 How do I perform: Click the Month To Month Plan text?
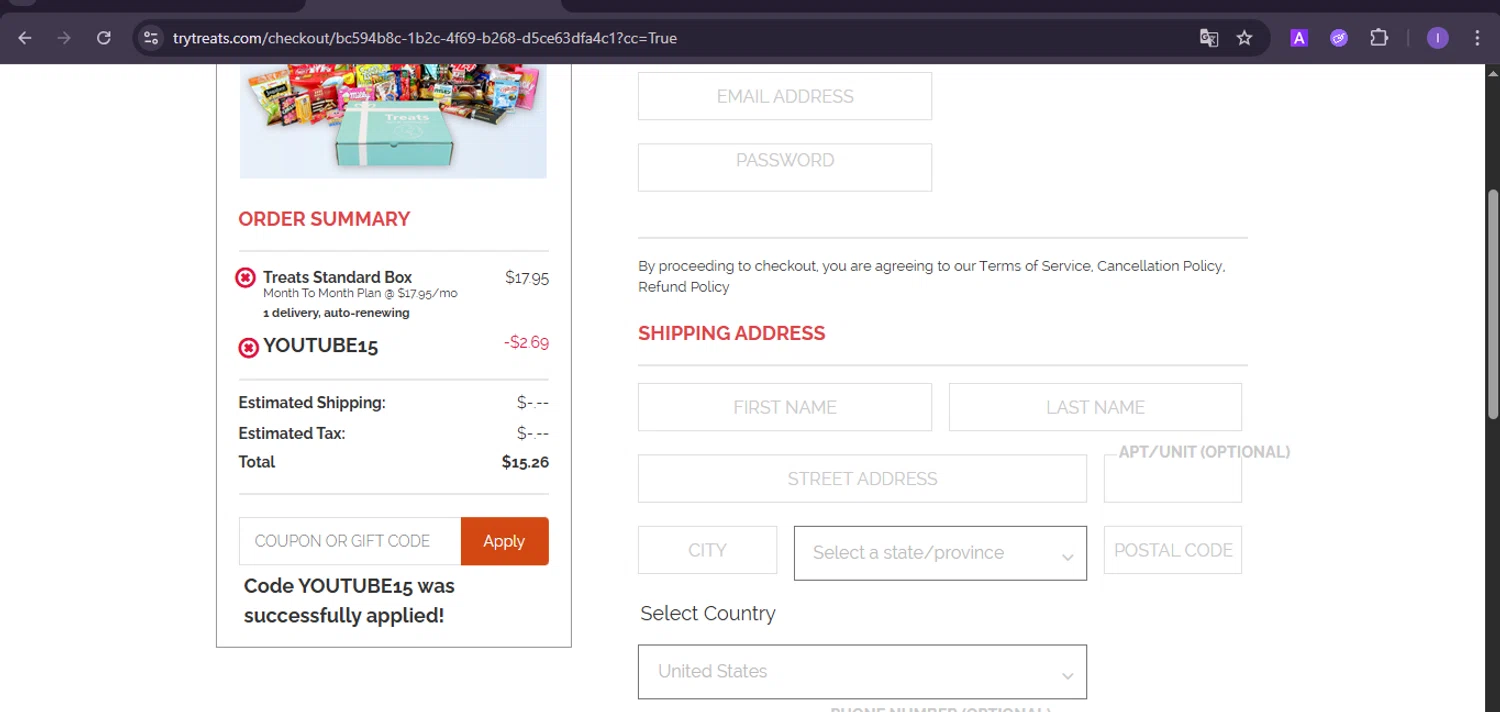[360, 294]
